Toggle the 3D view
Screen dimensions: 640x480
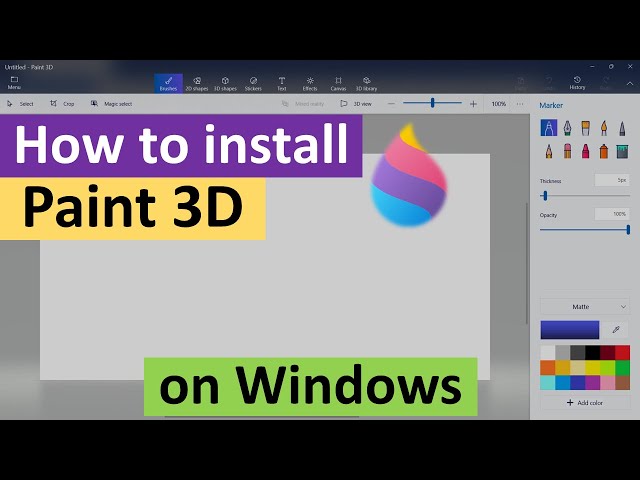pos(356,104)
